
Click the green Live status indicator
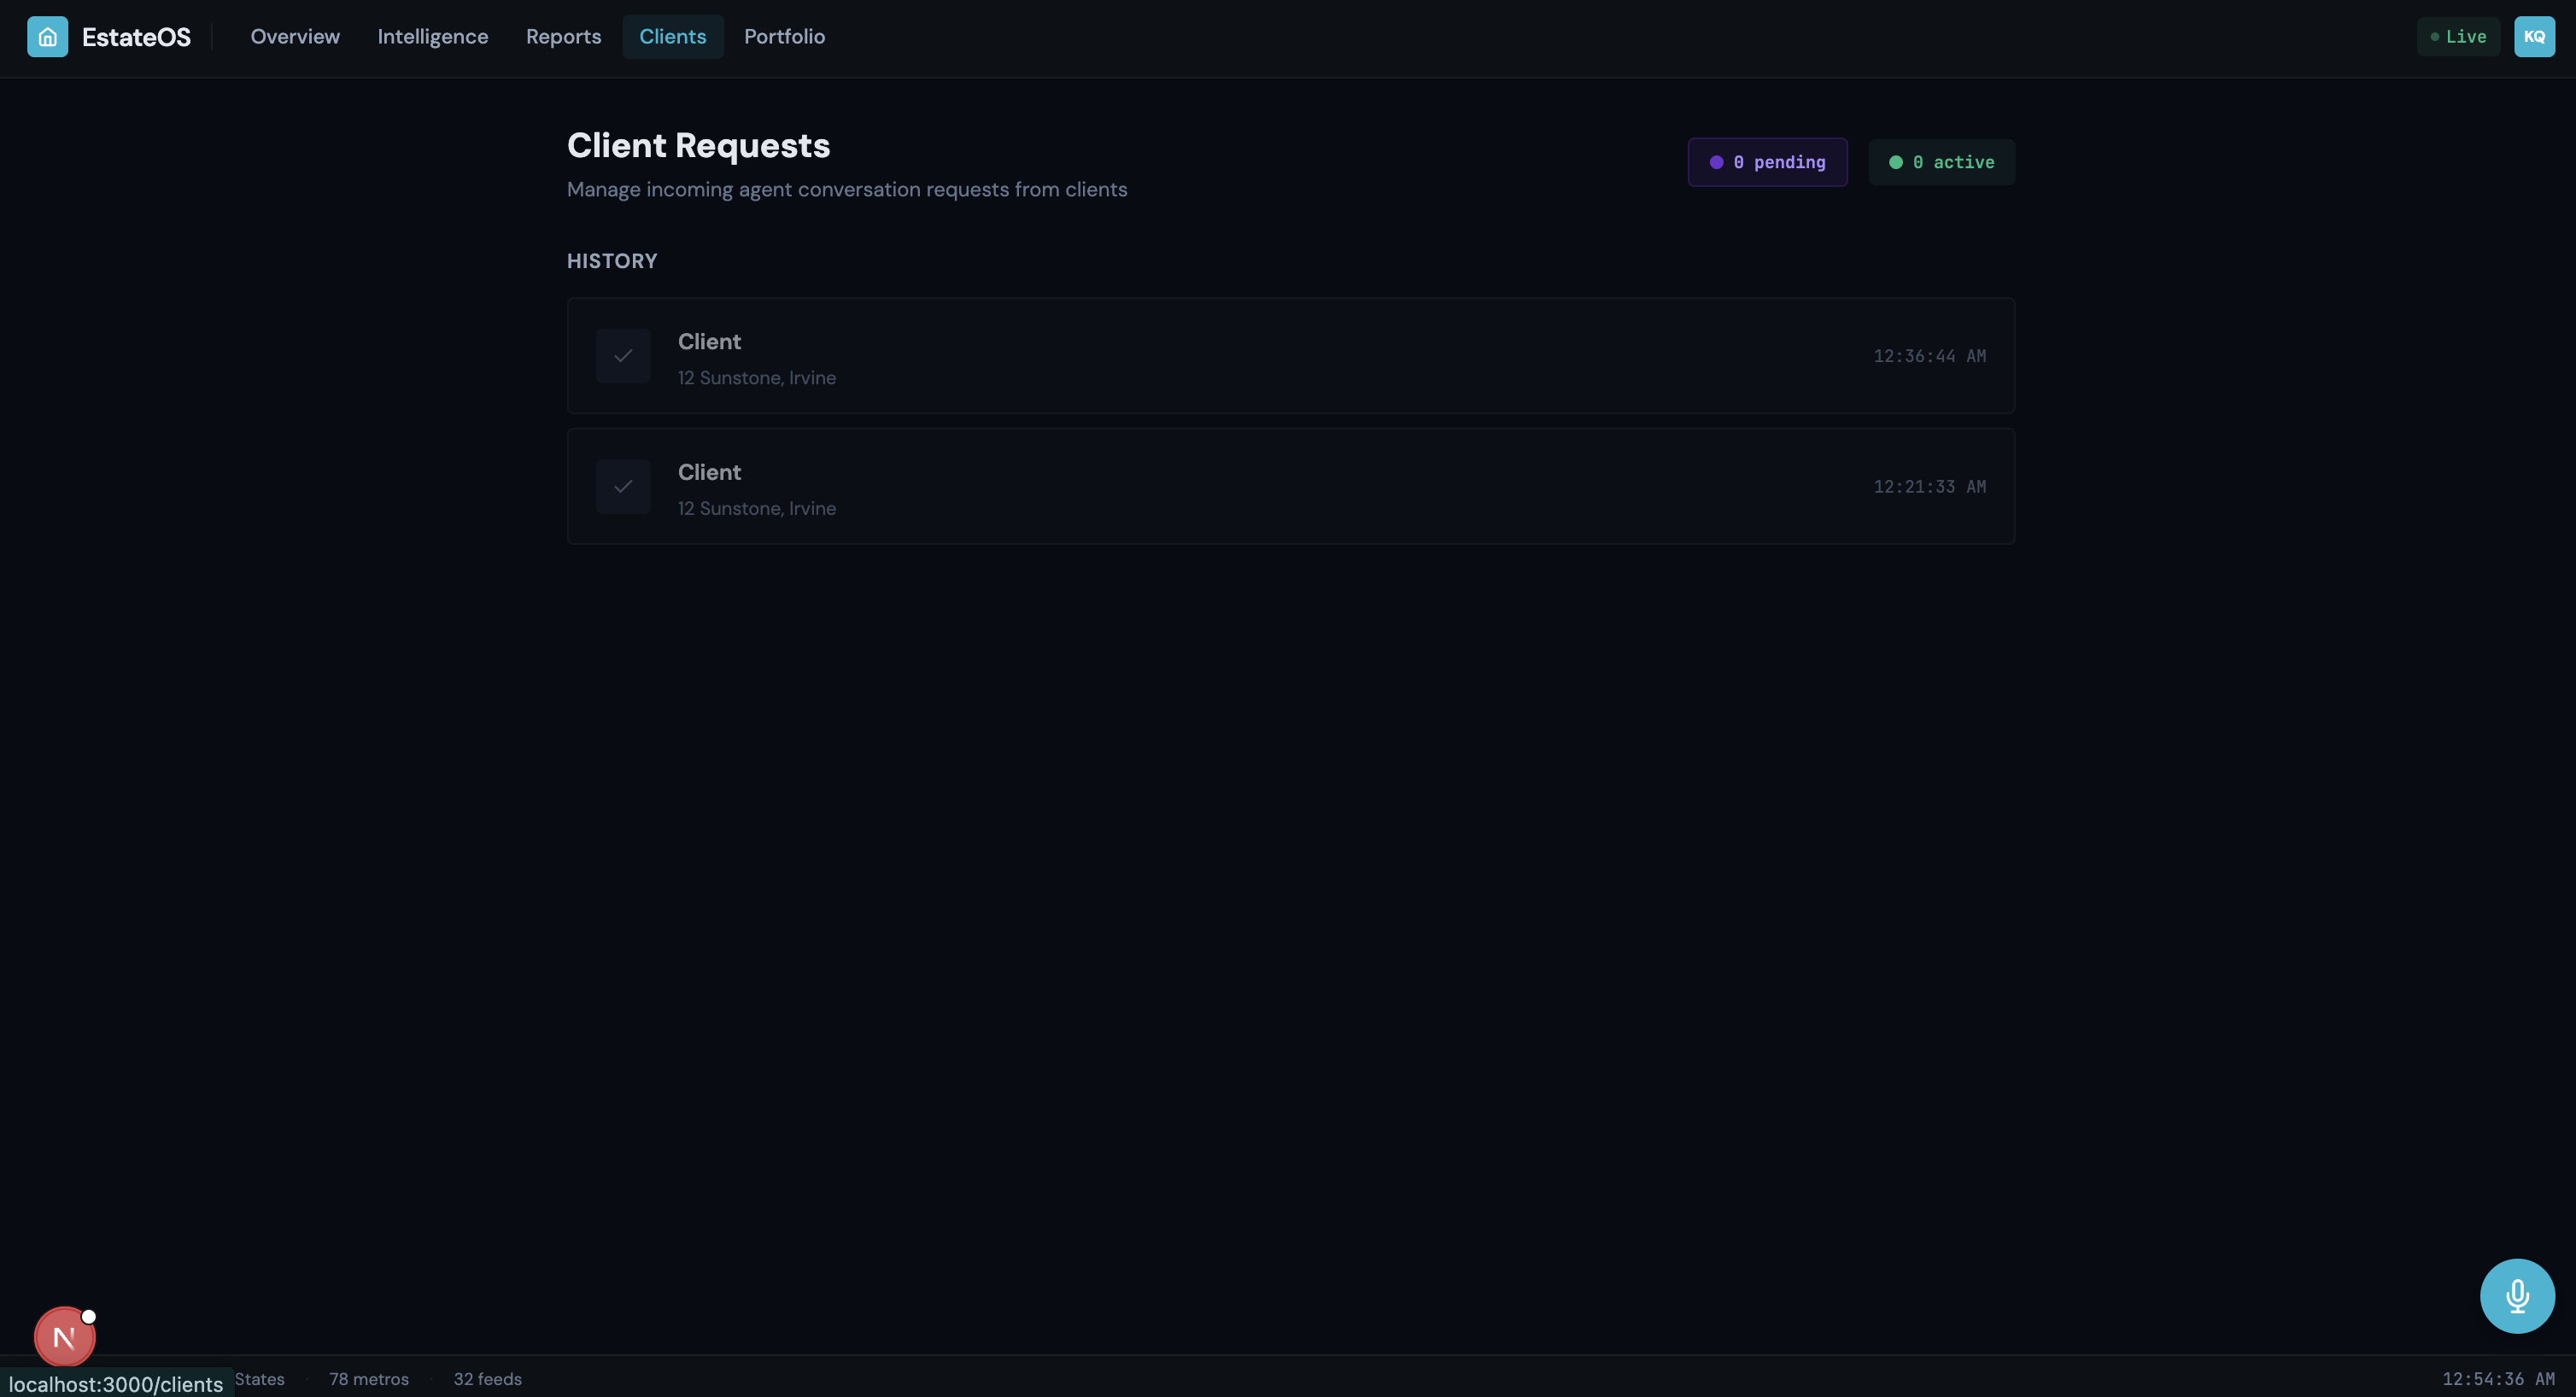[2457, 37]
